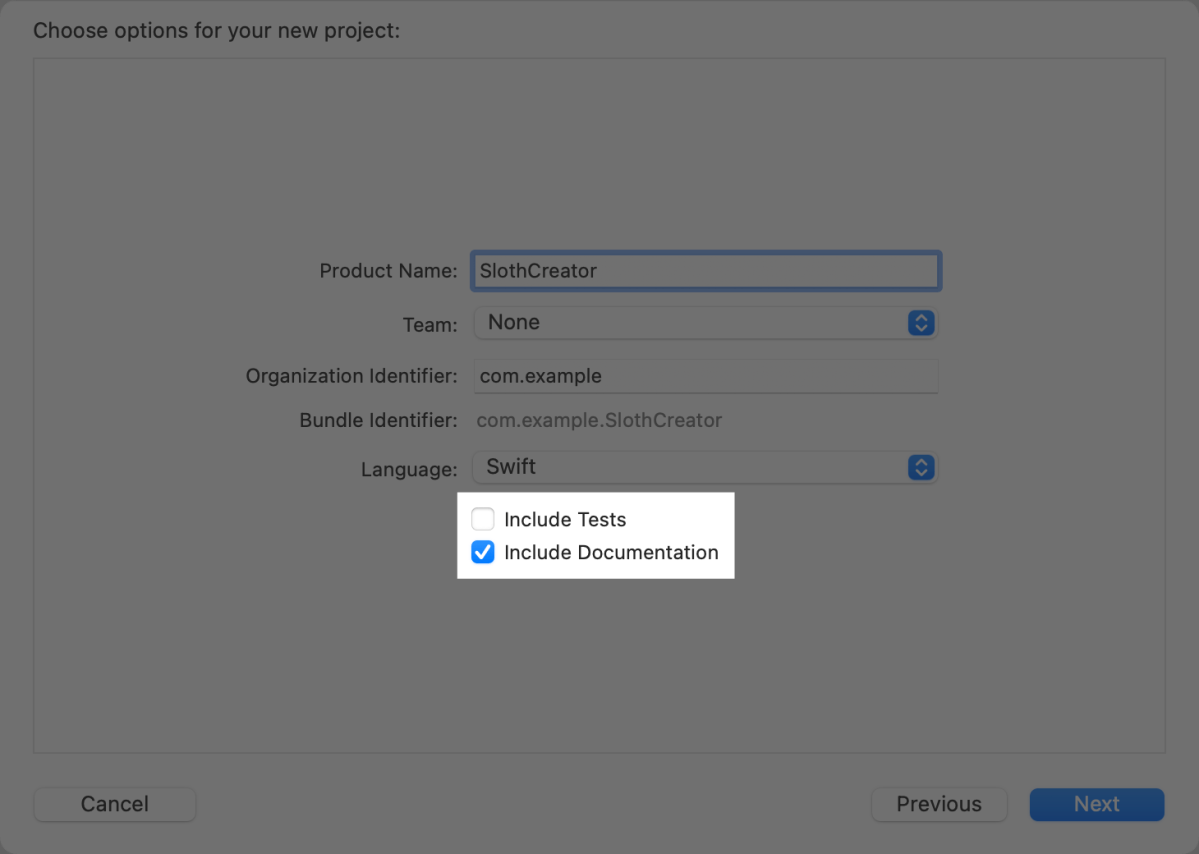Click the Organization Identifier field with com.example
The height and width of the screenshot is (854, 1199).
[x=705, y=377]
